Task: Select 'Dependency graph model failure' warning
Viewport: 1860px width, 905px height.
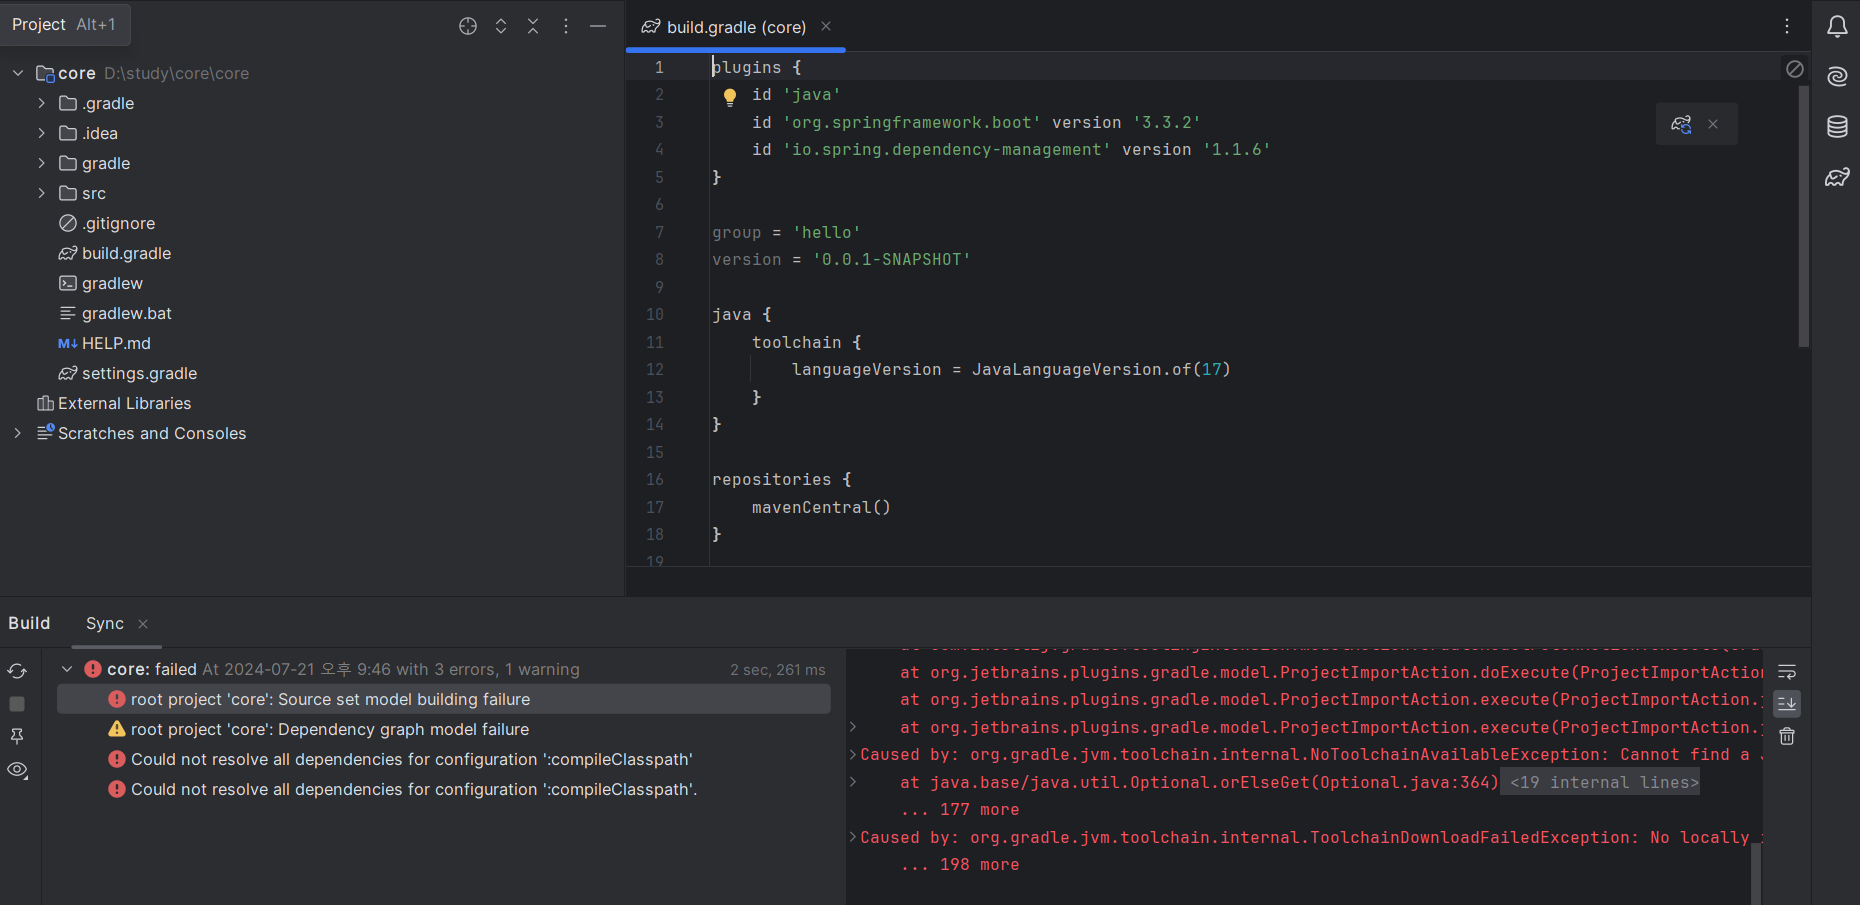Action: (330, 729)
